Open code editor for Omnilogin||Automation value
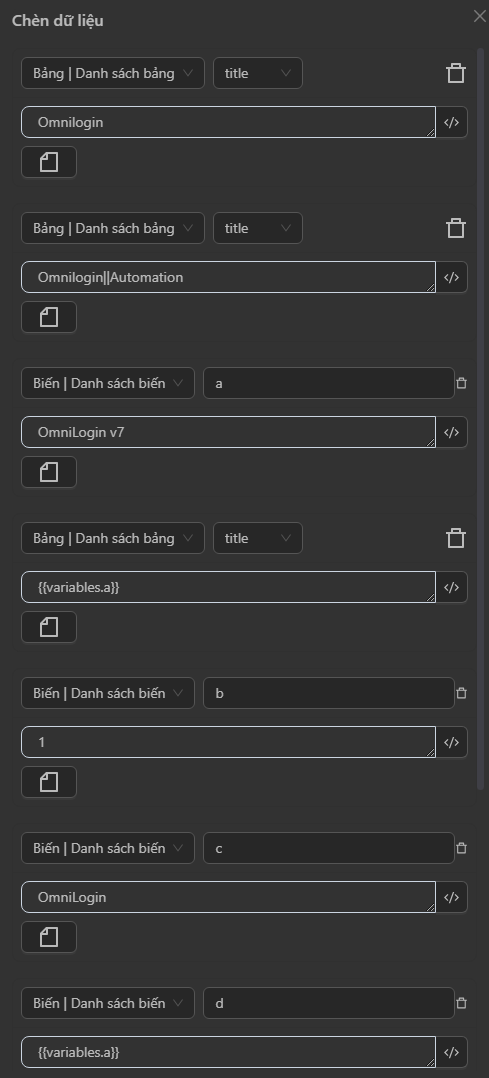The width and height of the screenshot is (489, 1078). pyautogui.click(x=451, y=278)
